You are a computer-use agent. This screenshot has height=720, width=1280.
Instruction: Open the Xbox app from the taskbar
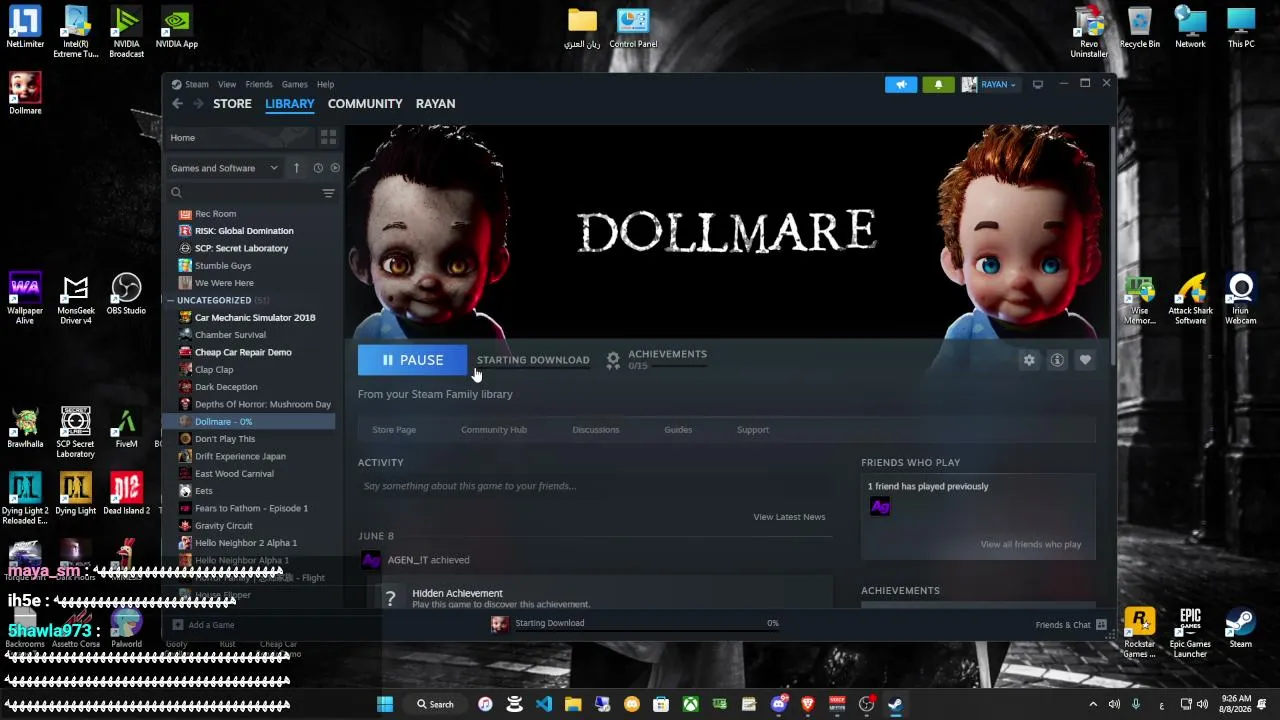coord(690,704)
